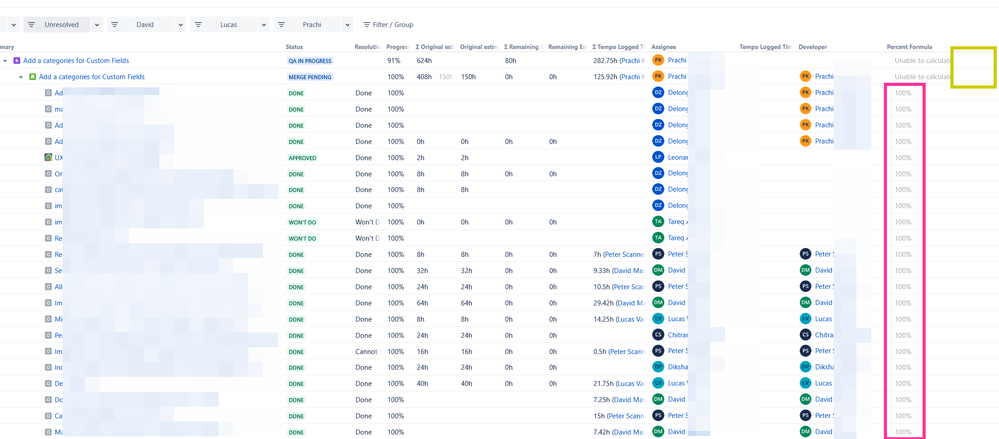The height and width of the screenshot is (439, 999).
Task: Click the Percent Formula column header
Action: [909, 47]
